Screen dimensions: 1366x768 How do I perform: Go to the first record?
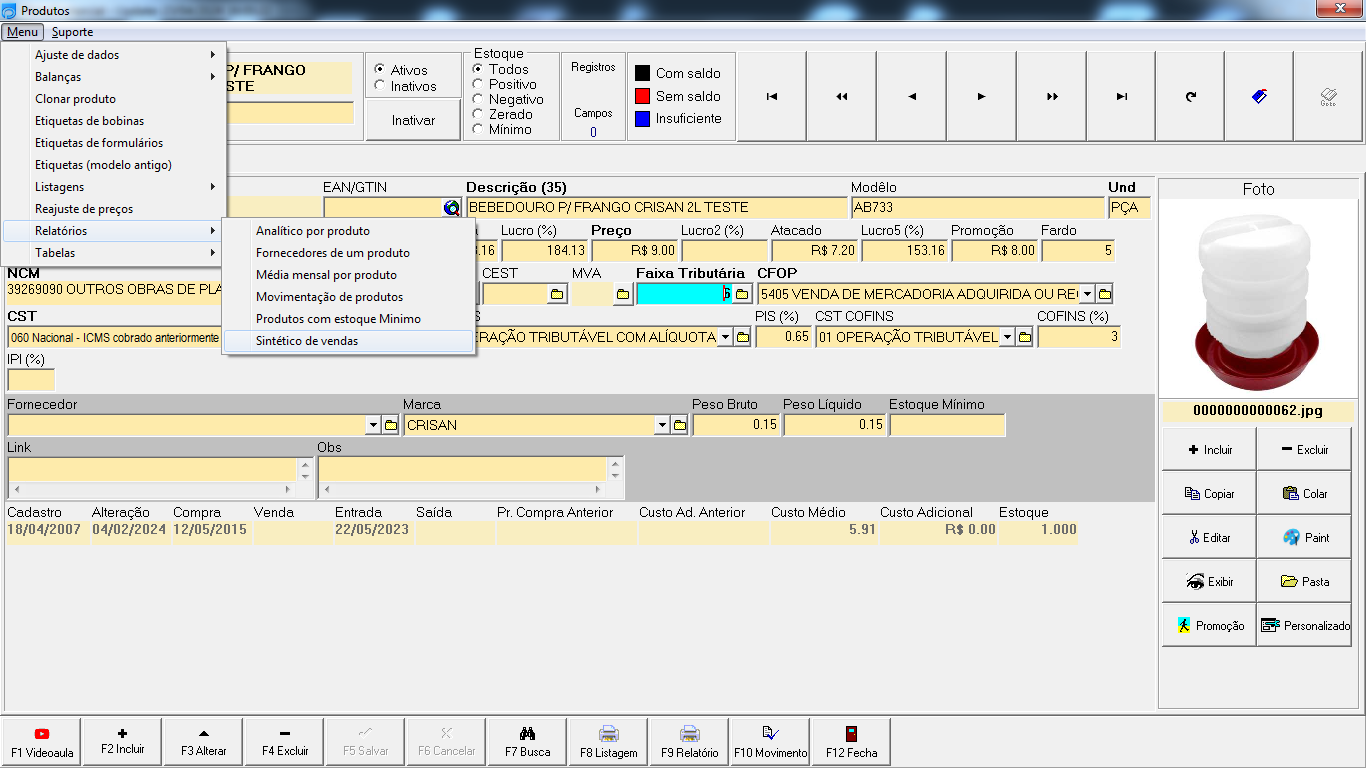pyautogui.click(x=771, y=96)
